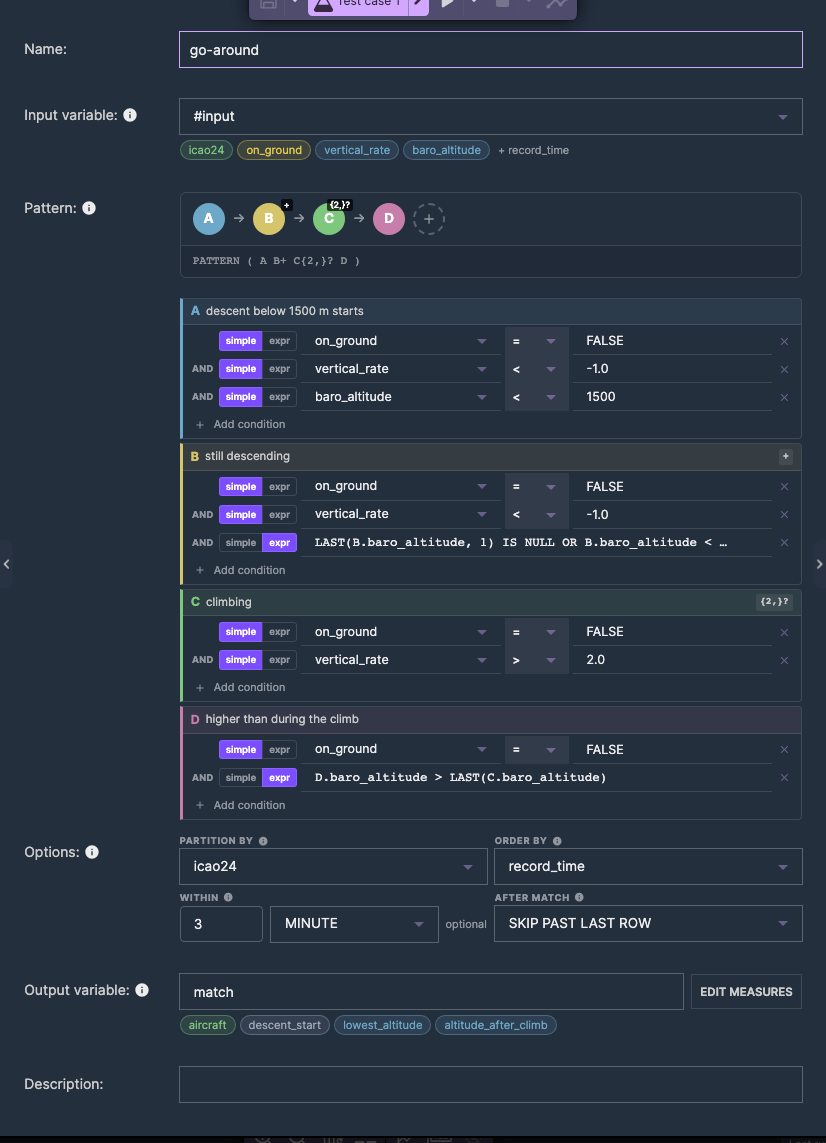The image size is (826, 1143).
Task: Click the WITHIN info icon
Action: click(x=228, y=898)
